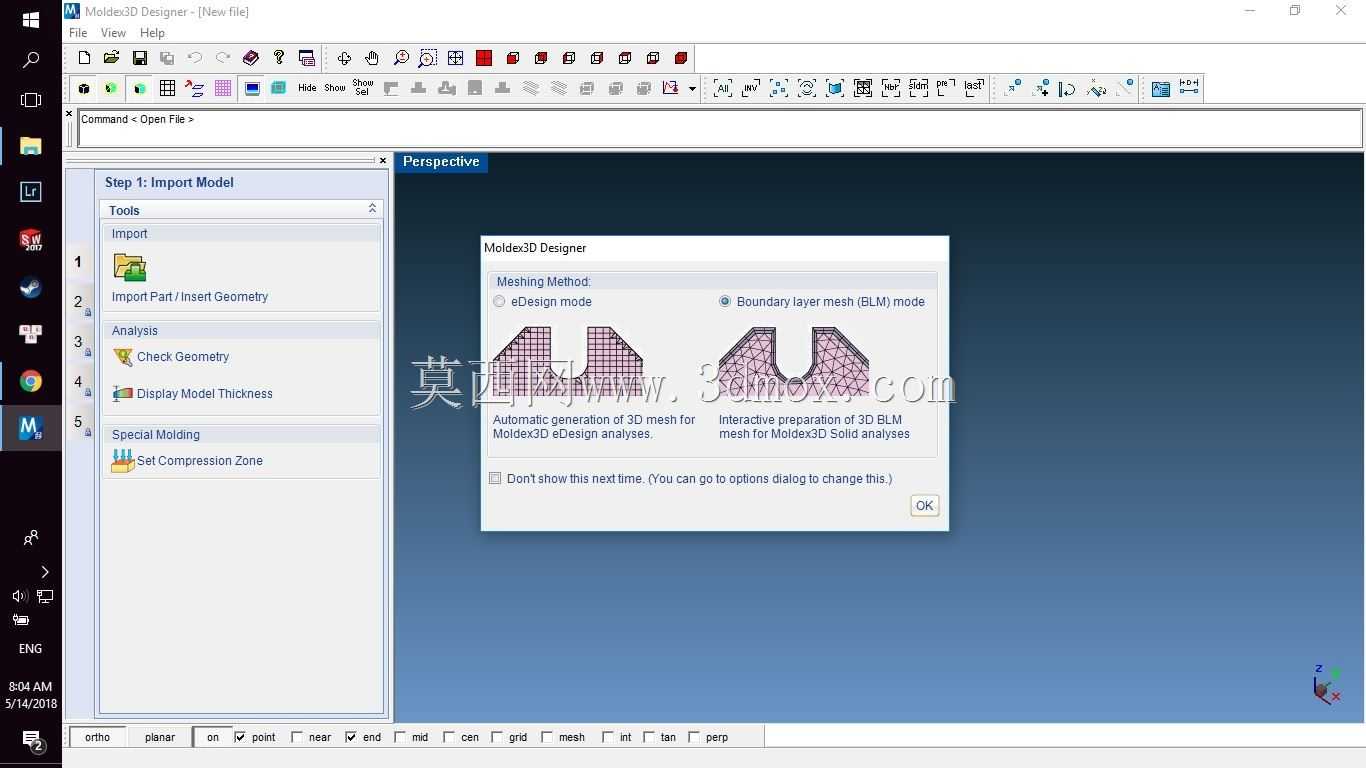
Task: Check the Don't show this next time box
Action: coord(495,479)
